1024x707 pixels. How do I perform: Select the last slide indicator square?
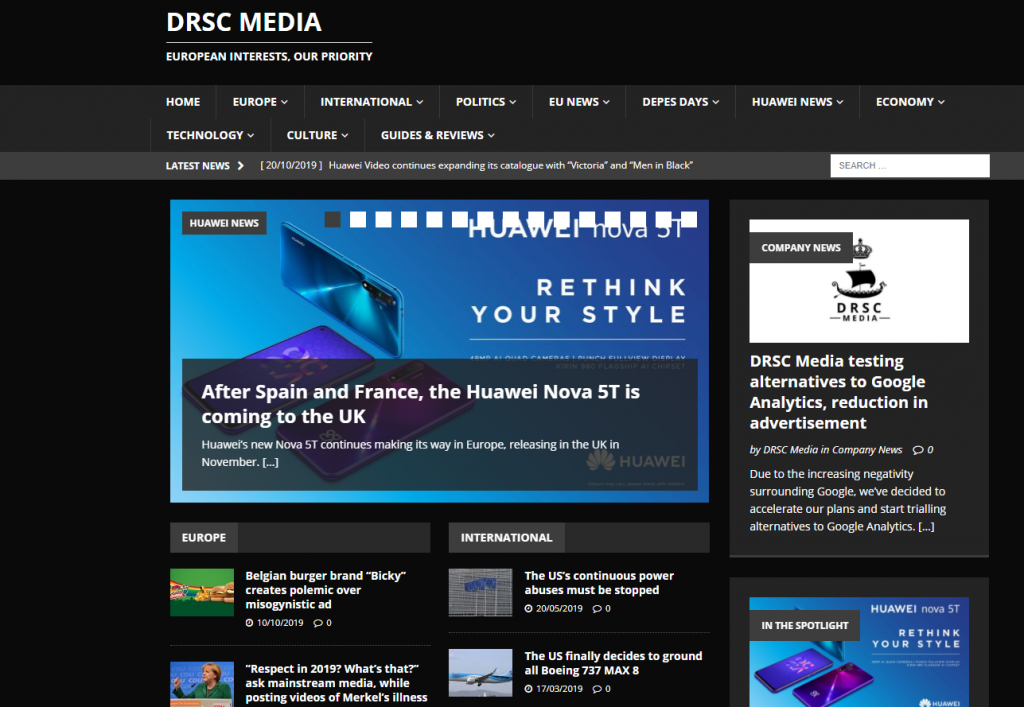[689, 219]
